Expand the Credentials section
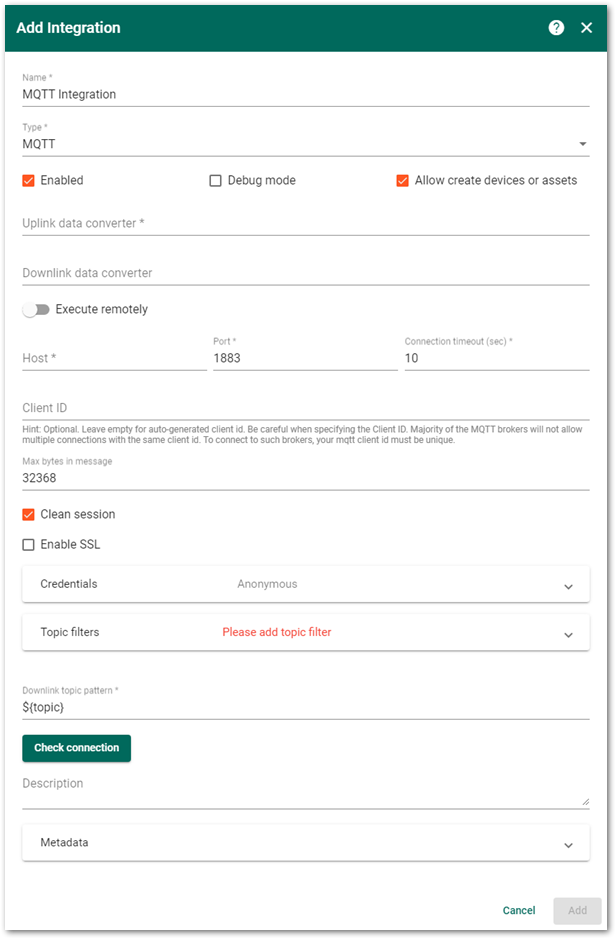Screen dimensions: 616x939 pos(569,585)
